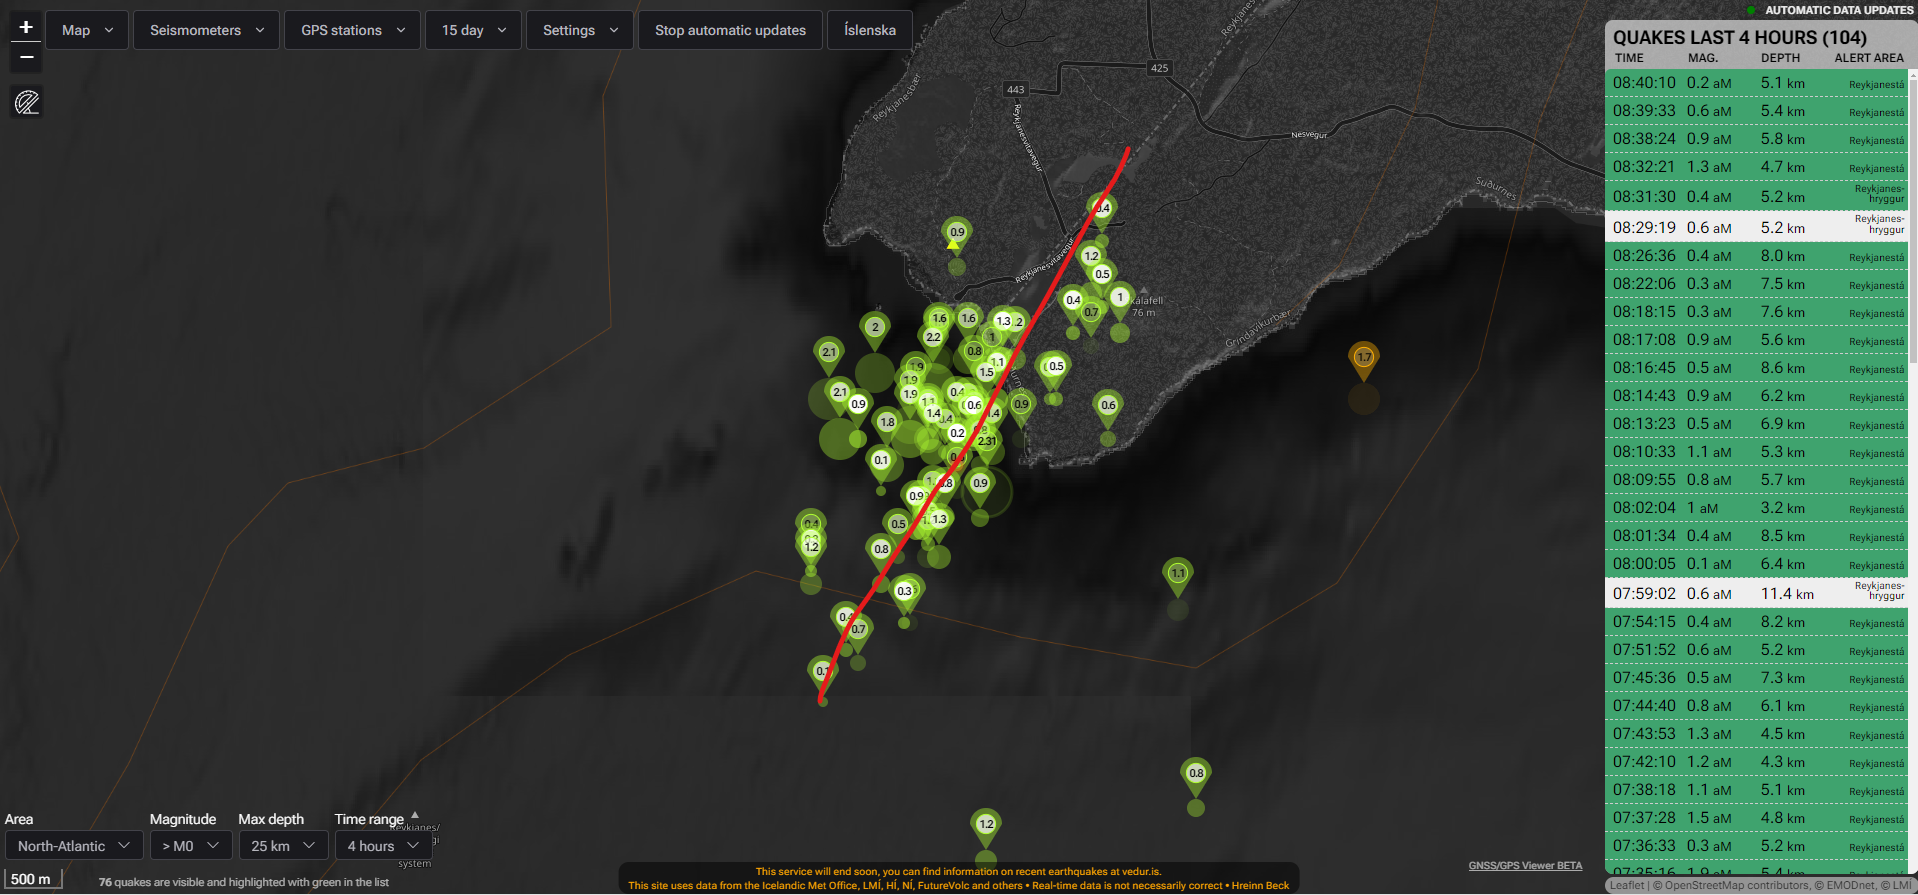Switch language to Íslenska

[869, 30]
